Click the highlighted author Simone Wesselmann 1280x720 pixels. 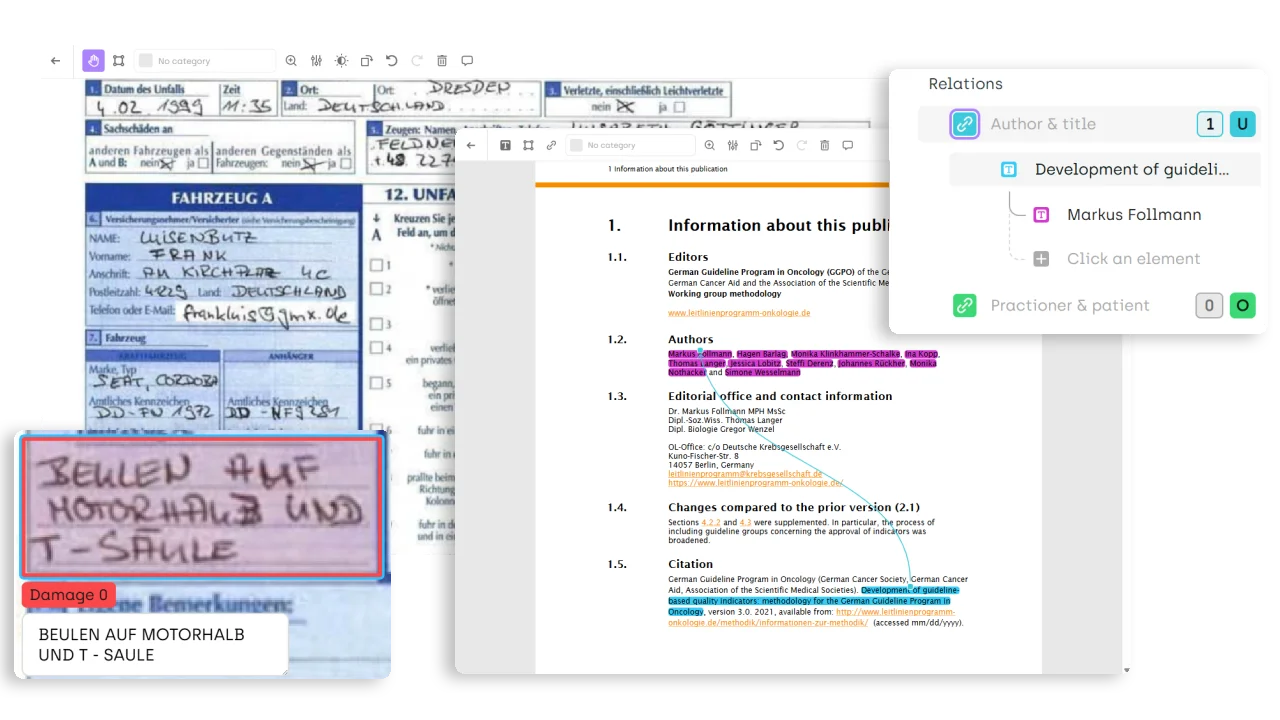click(762, 372)
